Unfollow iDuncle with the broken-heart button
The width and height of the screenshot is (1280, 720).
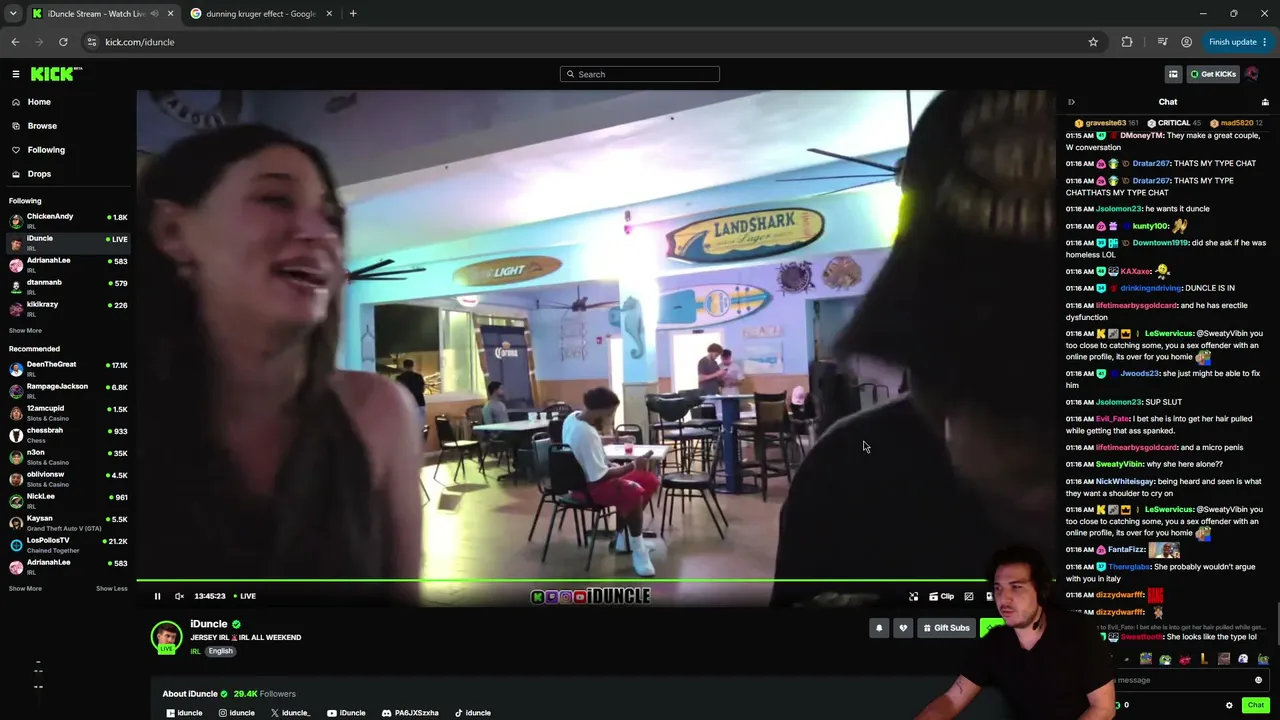pyautogui.click(x=903, y=628)
